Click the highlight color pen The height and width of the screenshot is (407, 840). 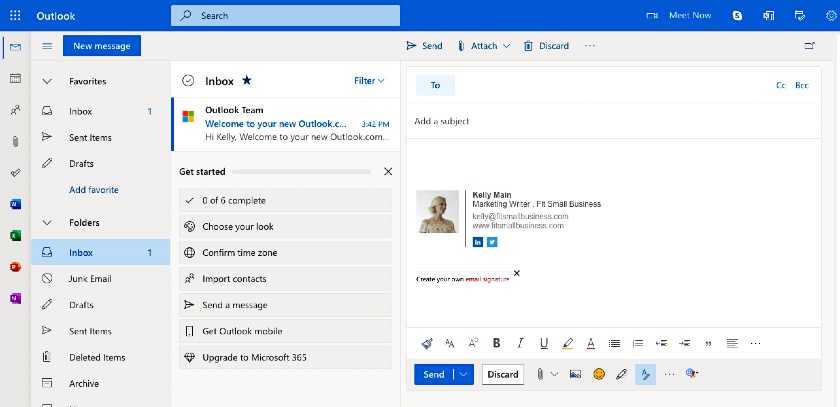click(x=567, y=344)
